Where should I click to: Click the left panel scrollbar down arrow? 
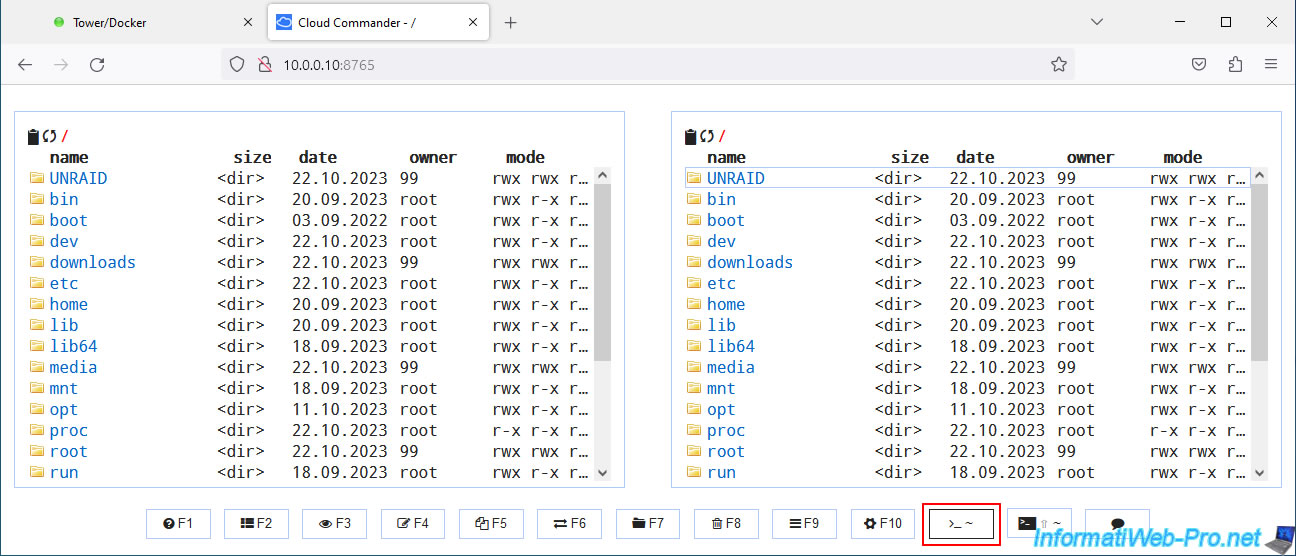[x=602, y=473]
